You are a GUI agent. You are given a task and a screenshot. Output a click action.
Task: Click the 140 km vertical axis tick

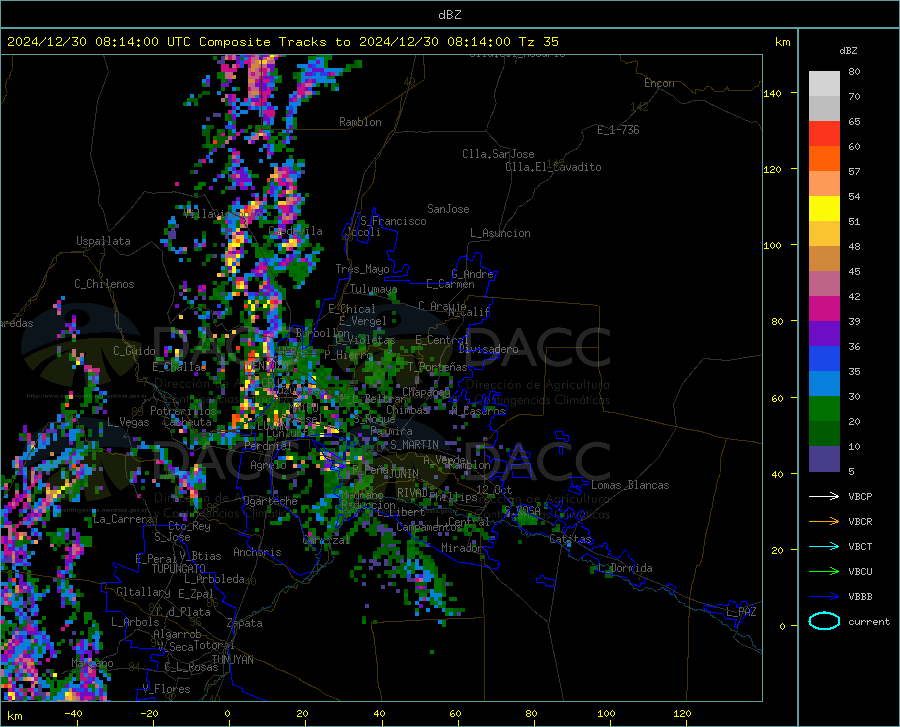pyautogui.click(x=773, y=93)
